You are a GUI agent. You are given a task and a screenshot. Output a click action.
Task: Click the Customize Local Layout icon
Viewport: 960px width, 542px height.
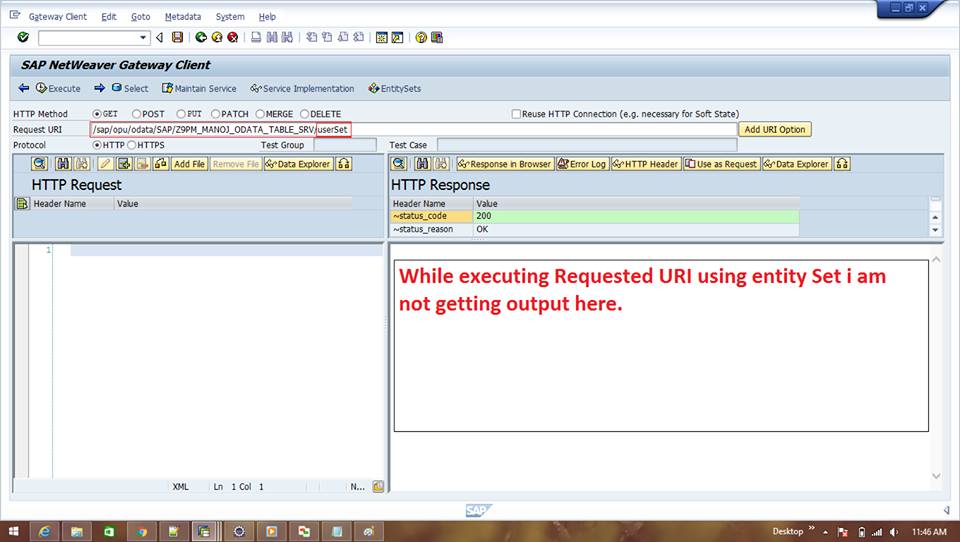pos(437,37)
